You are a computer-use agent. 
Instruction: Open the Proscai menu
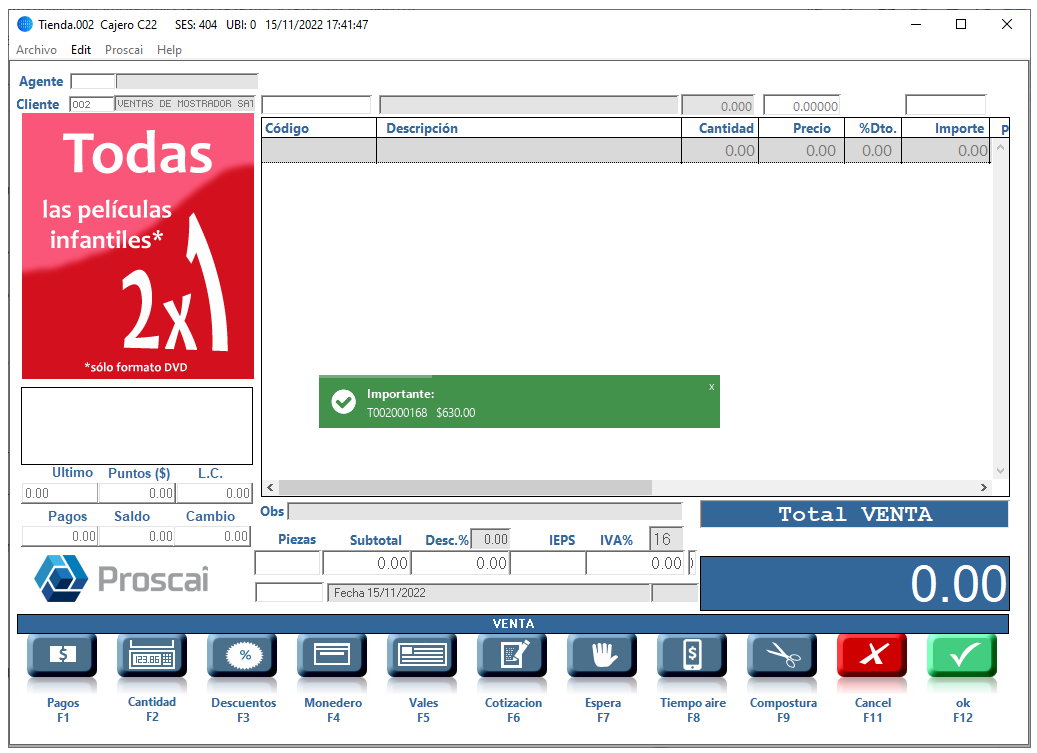[124, 50]
